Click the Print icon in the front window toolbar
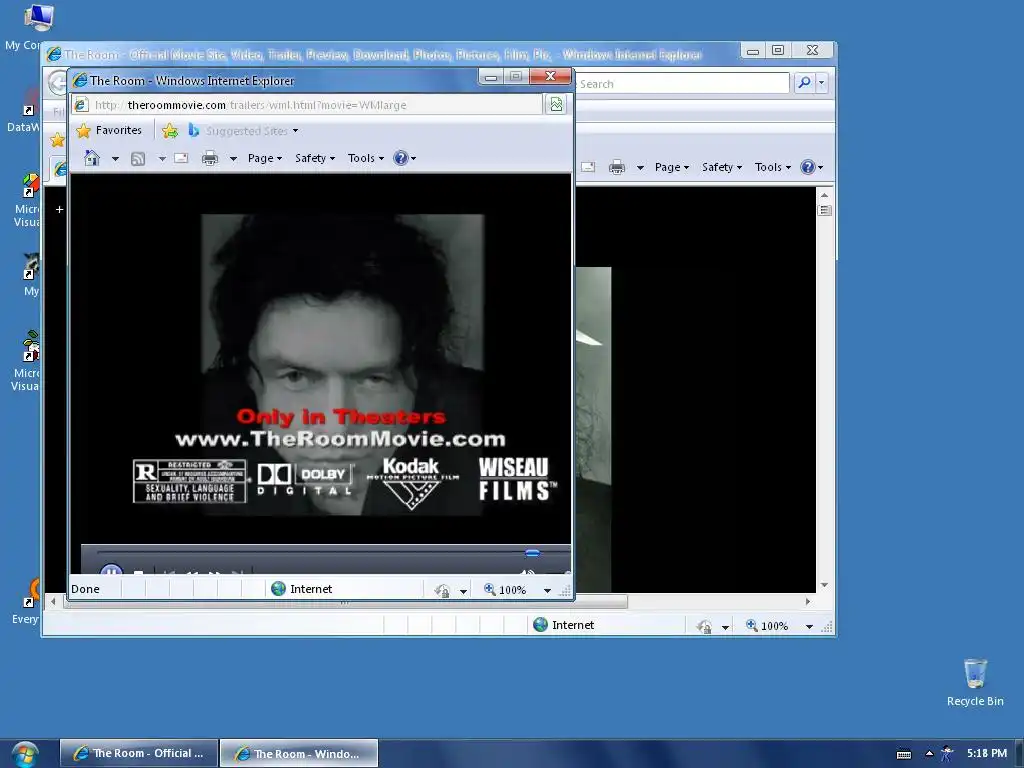 tap(210, 158)
